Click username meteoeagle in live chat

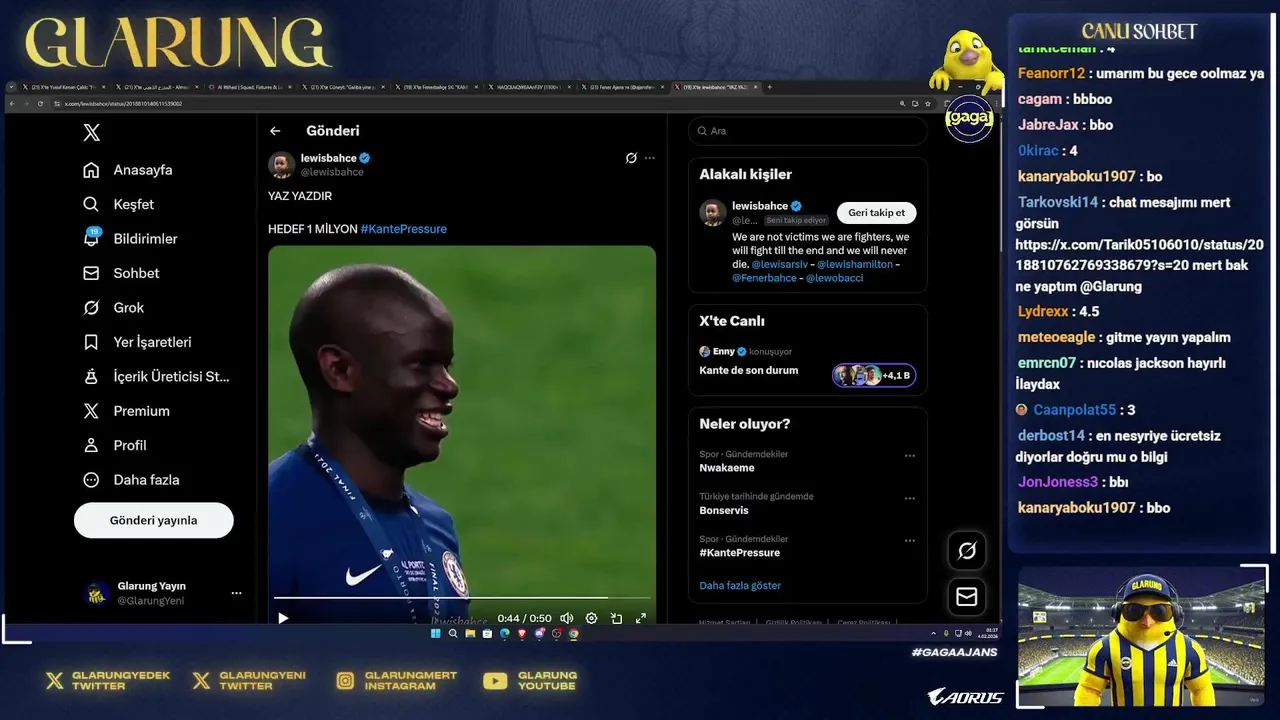[x=1056, y=337]
